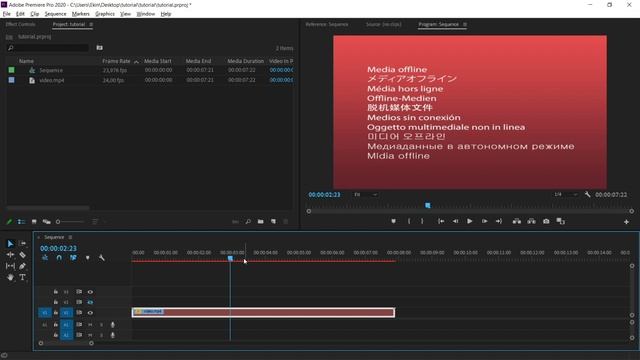Open the Fit zoom level dropdown
This screenshot has width=640, height=360.
[365, 195]
